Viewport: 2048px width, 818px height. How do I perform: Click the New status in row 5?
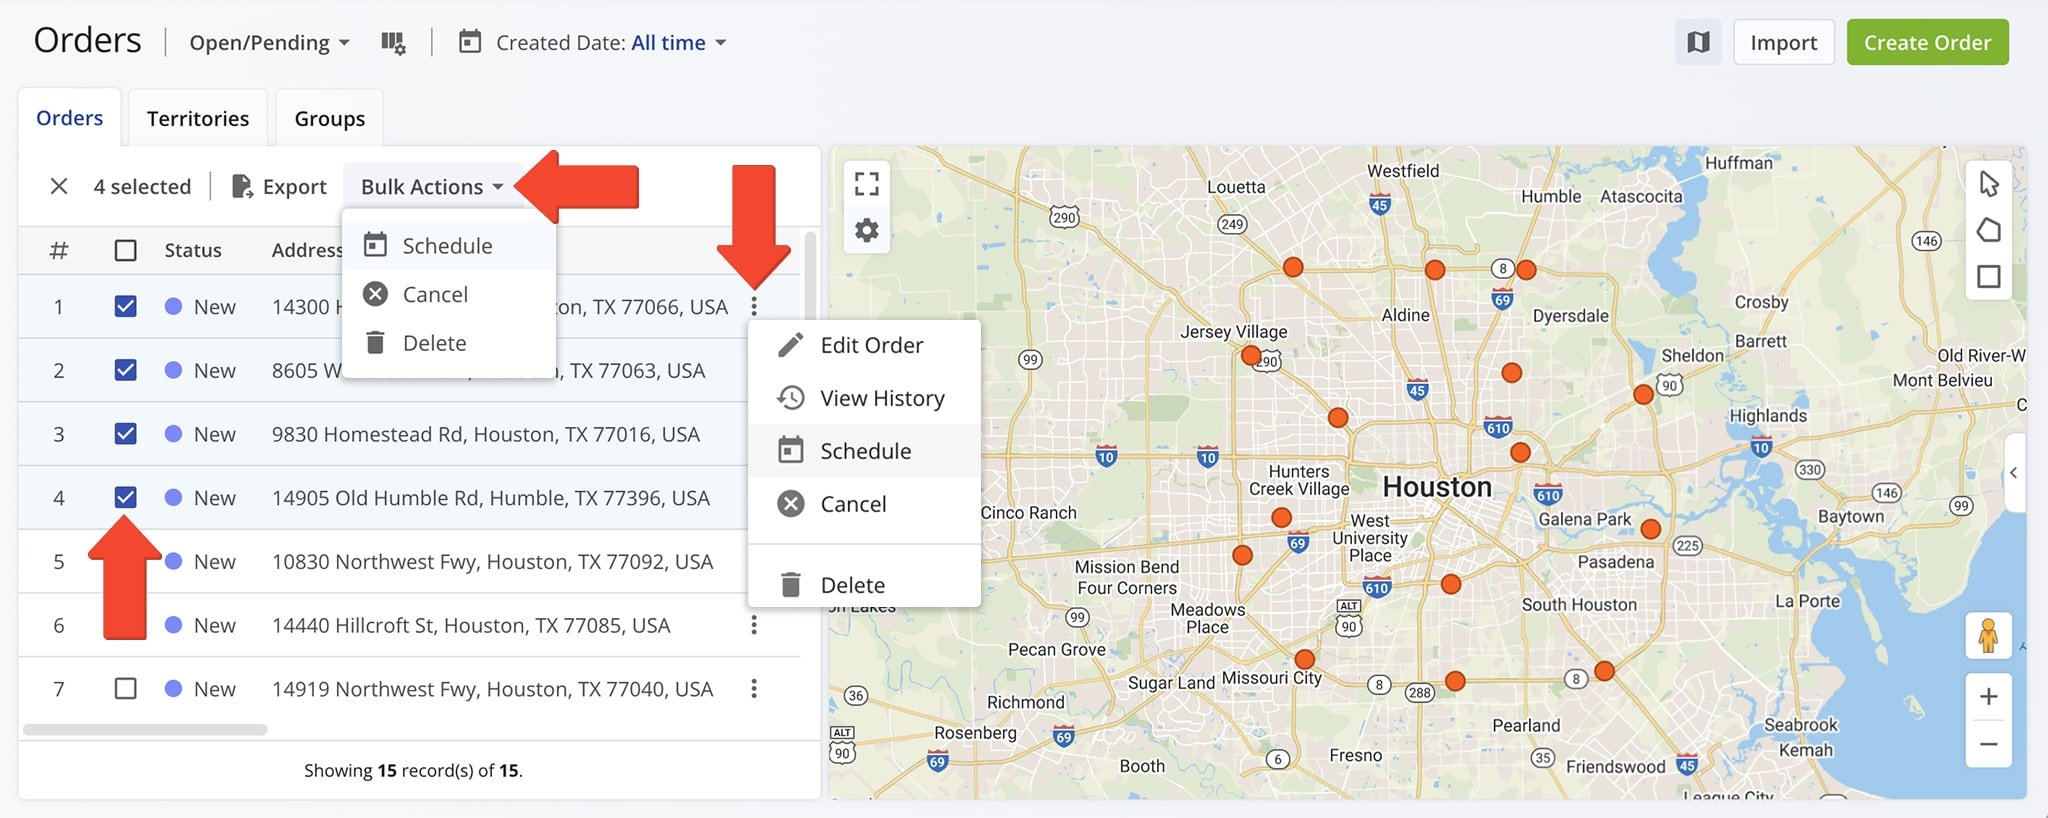pyautogui.click(x=215, y=562)
